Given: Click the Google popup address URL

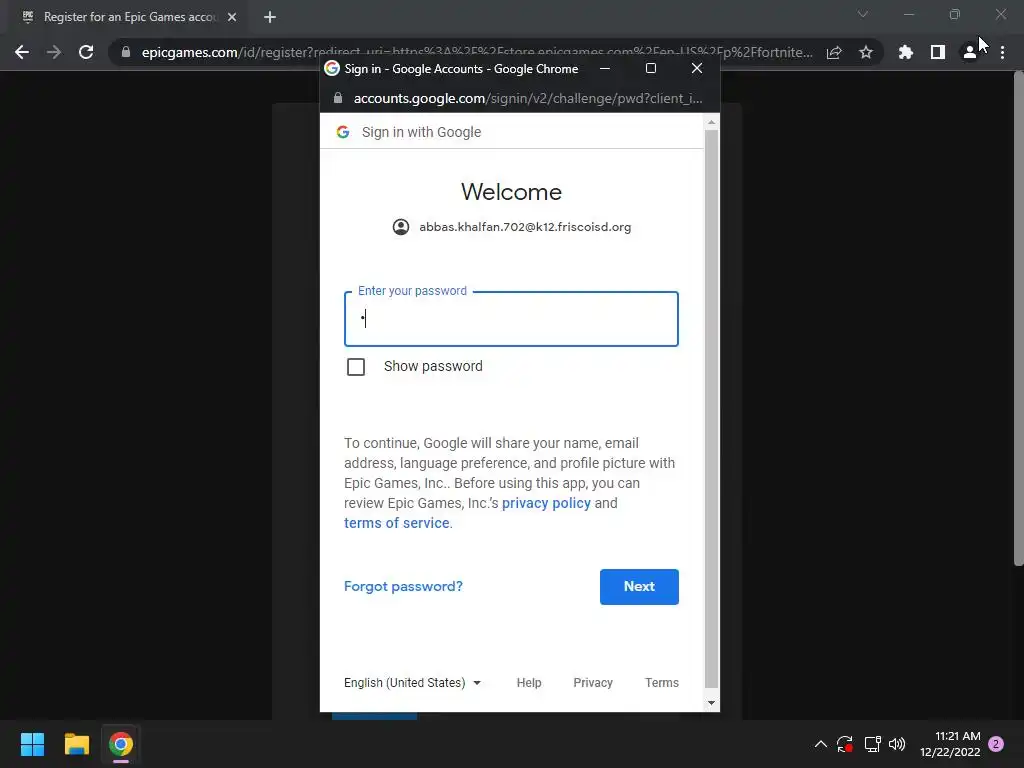Looking at the screenshot, I should (x=528, y=98).
